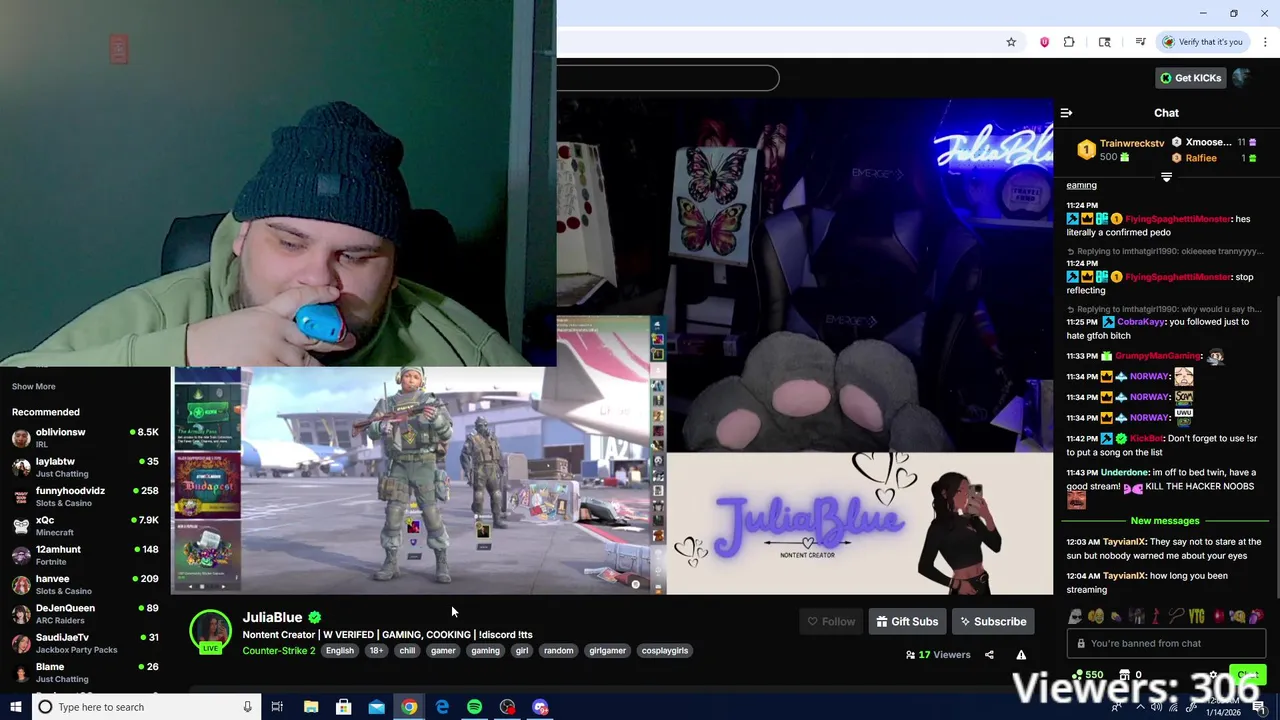Select the chill tag
Viewport: 1280px width, 720px height.
tap(407, 651)
